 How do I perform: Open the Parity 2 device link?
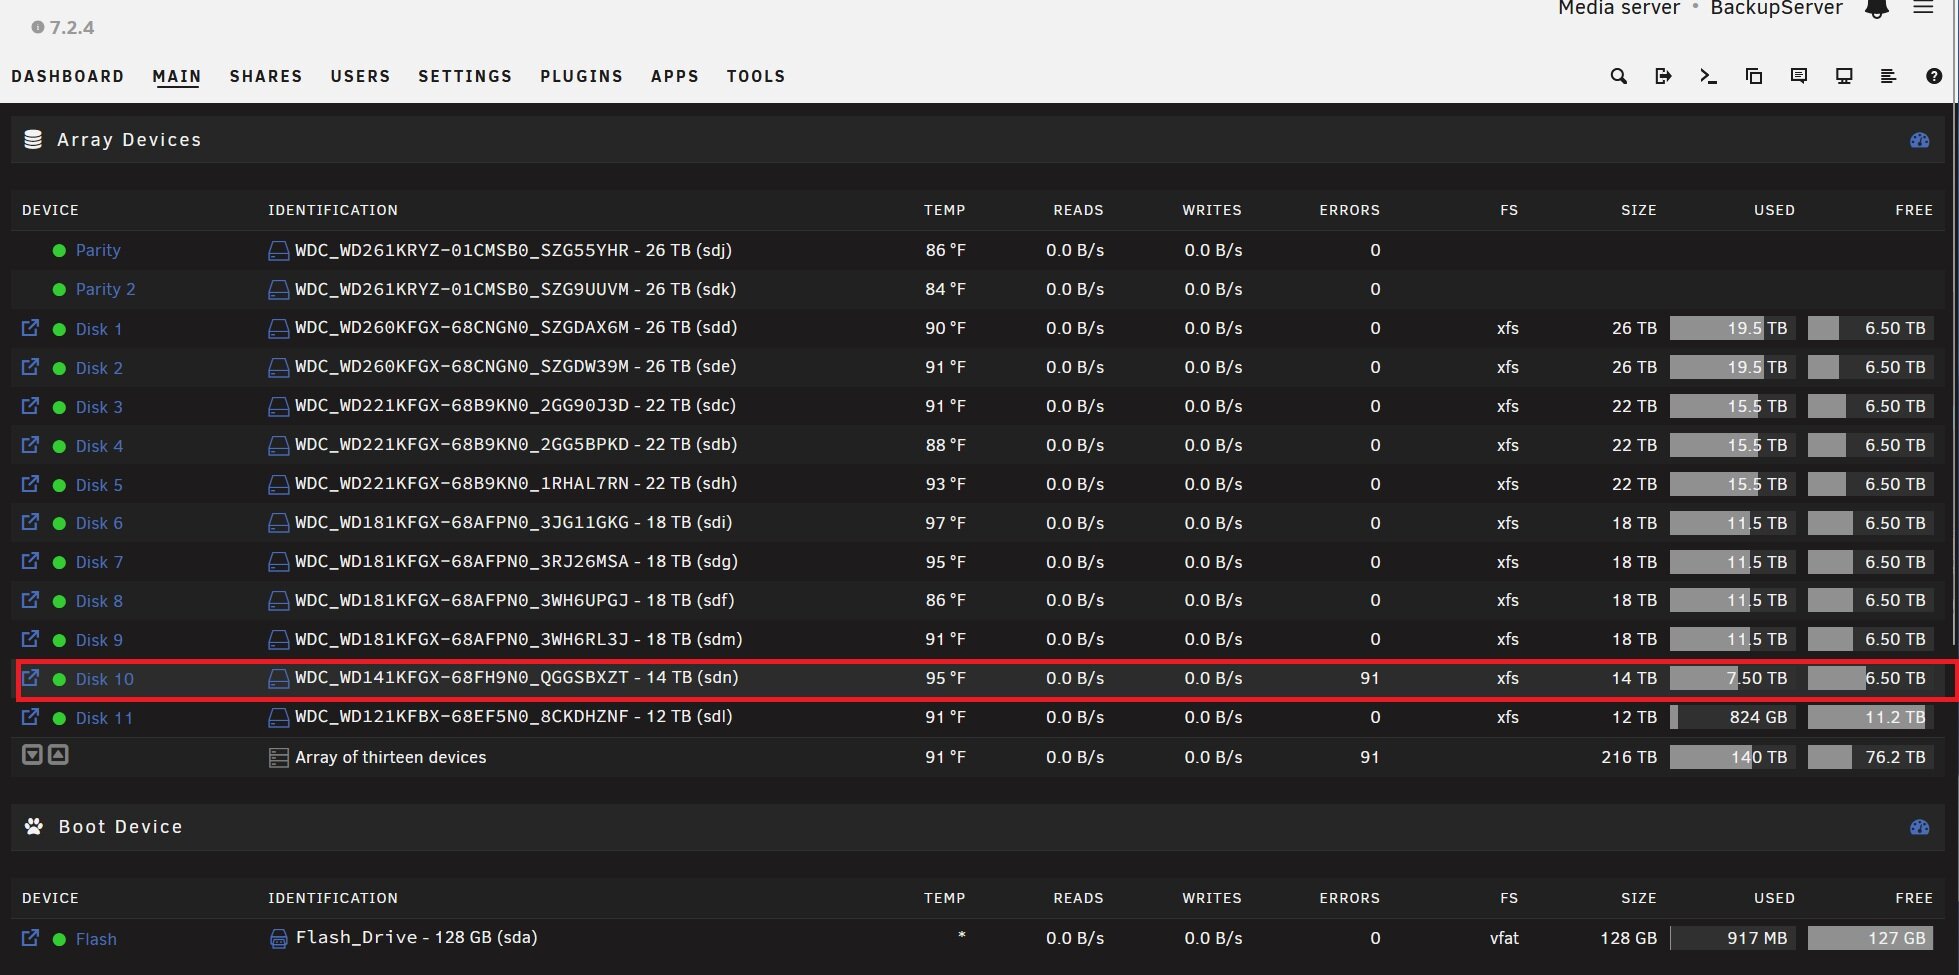[x=105, y=289]
